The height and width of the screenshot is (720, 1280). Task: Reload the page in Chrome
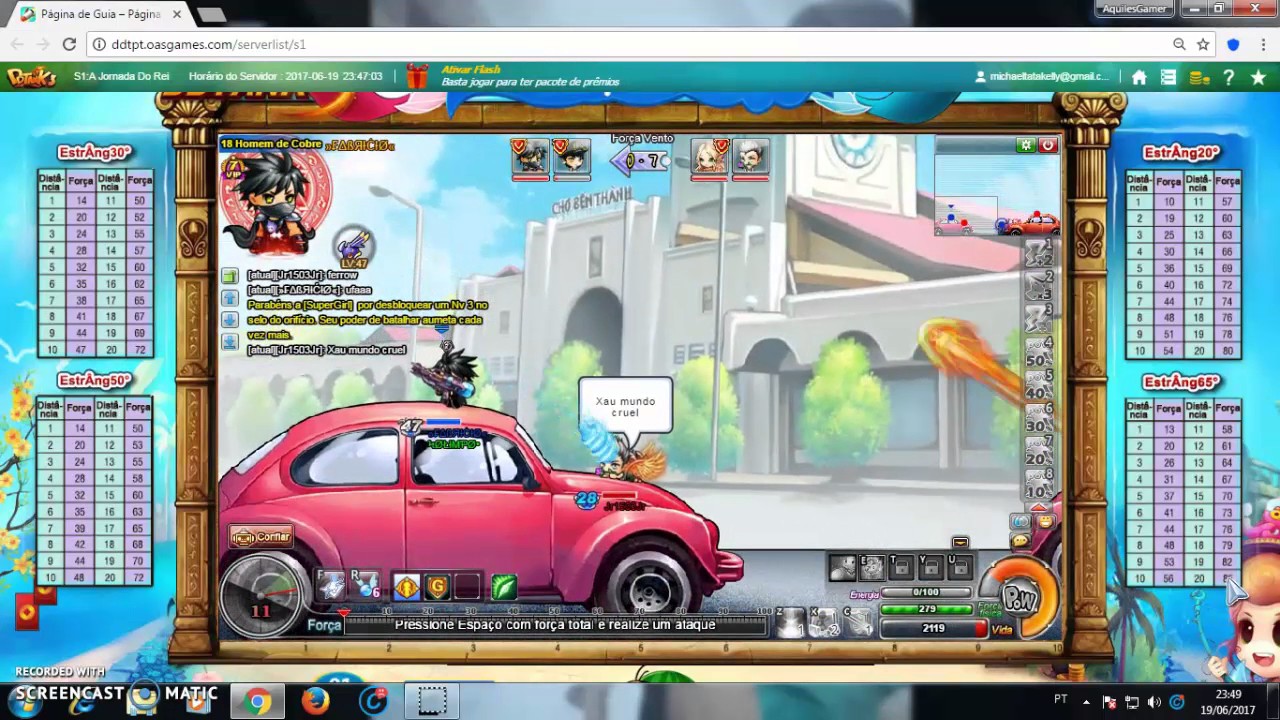coord(69,44)
